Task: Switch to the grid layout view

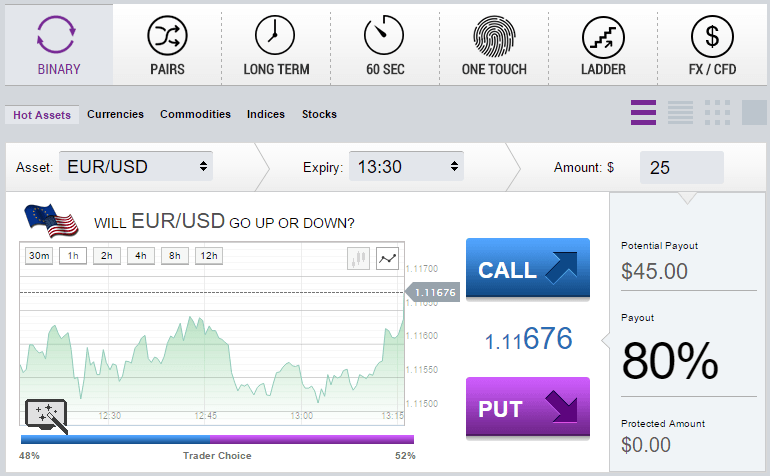Action: [717, 112]
